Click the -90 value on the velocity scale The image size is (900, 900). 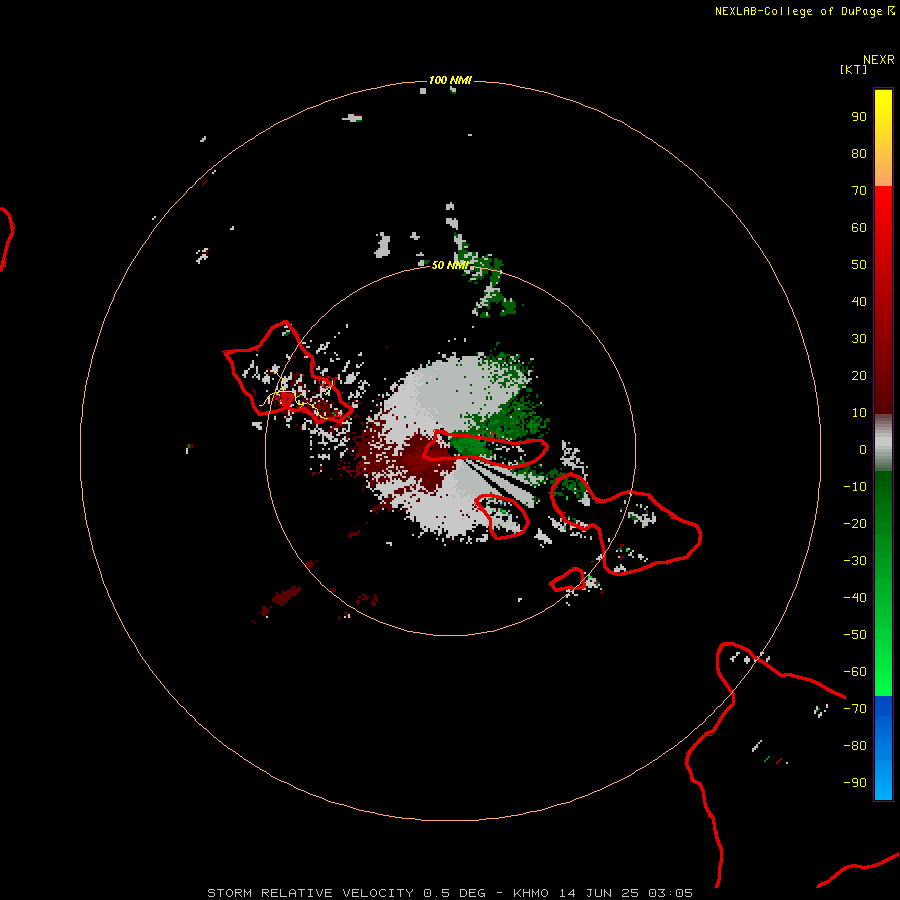click(x=855, y=782)
